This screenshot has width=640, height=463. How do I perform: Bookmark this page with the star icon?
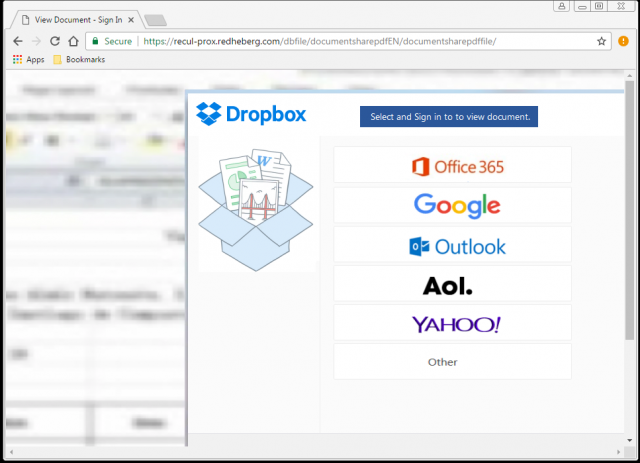click(x=601, y=41)
